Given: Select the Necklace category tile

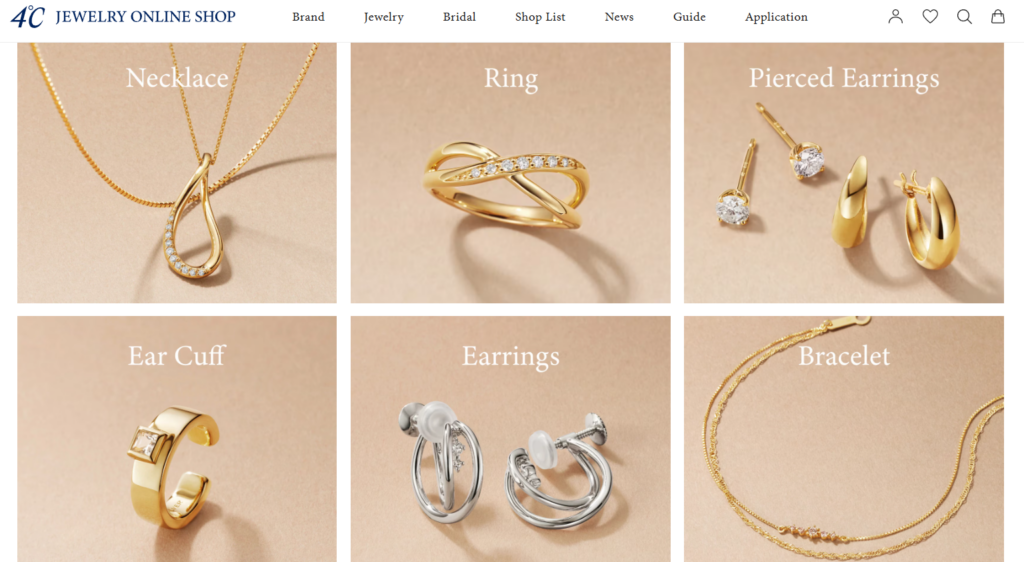Looking at the screenshot, I should coord(177,173).
